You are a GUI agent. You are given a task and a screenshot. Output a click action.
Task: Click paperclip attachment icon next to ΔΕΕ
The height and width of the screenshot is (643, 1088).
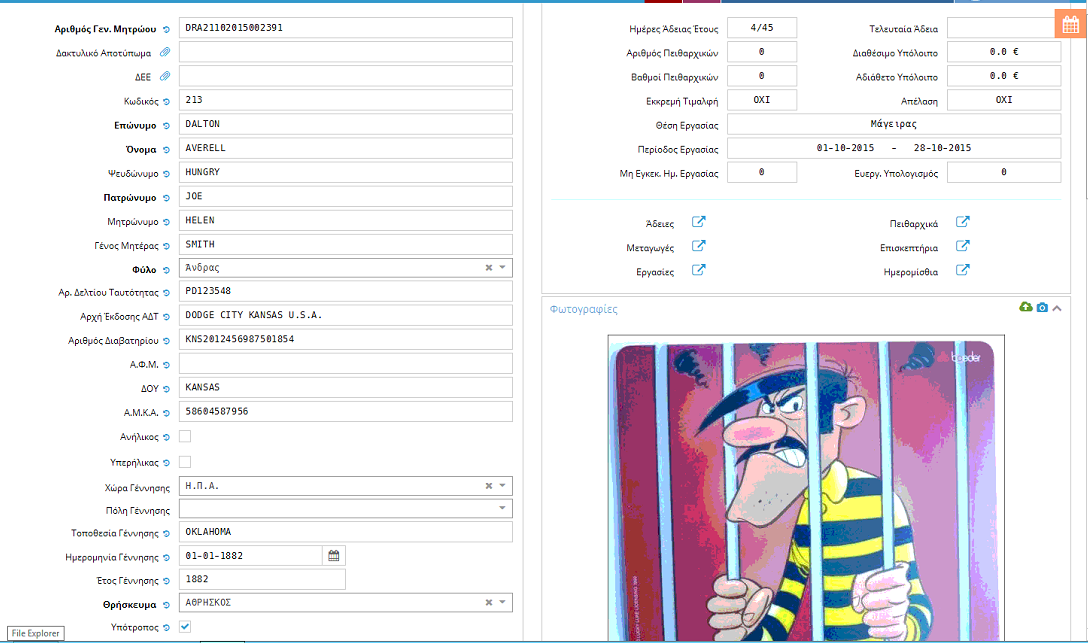165,76
